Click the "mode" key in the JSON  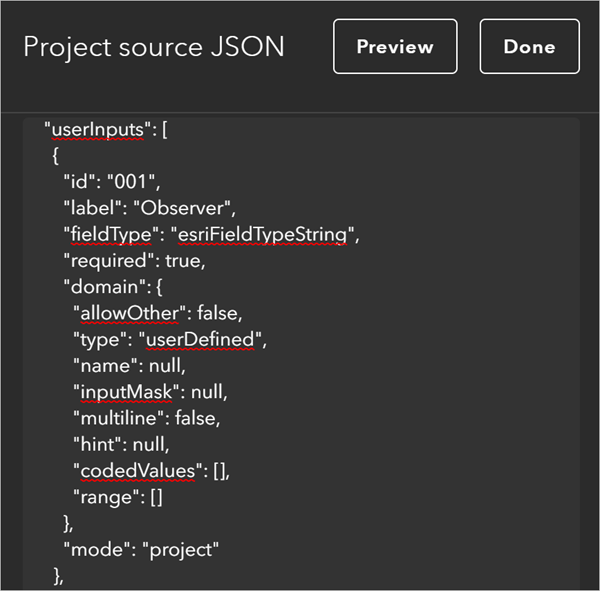[x=95, y=549]
